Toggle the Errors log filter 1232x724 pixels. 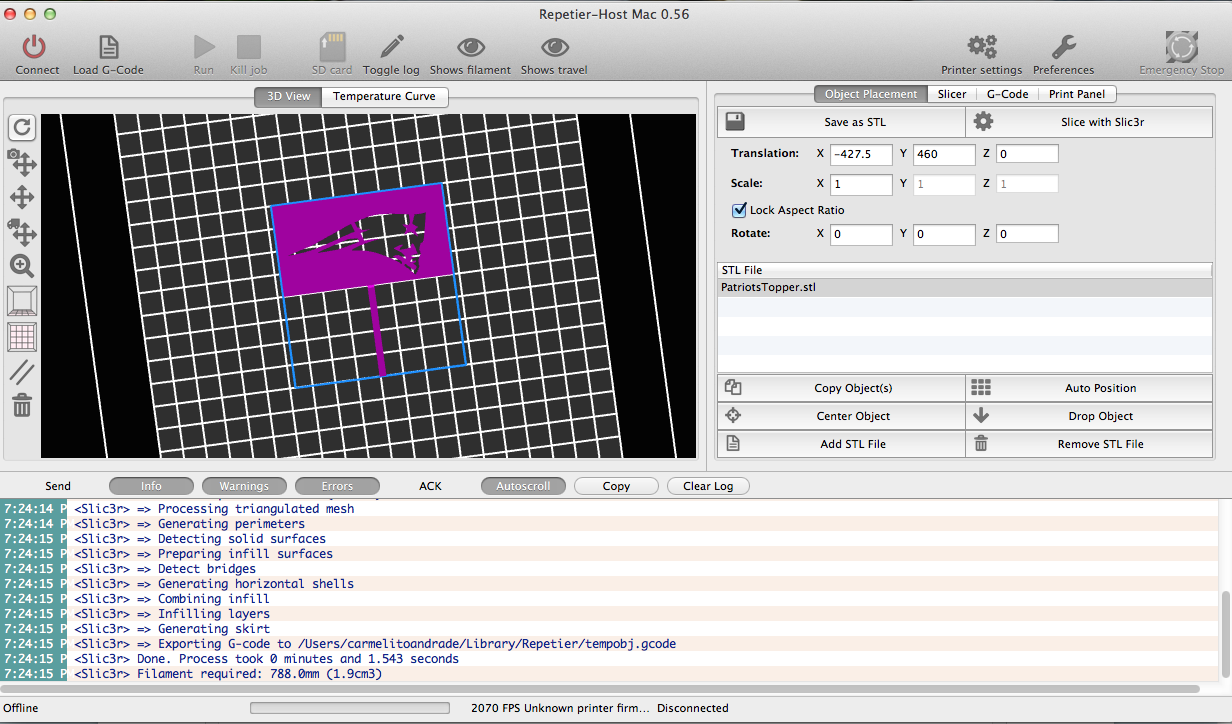[x=337, y=486]
